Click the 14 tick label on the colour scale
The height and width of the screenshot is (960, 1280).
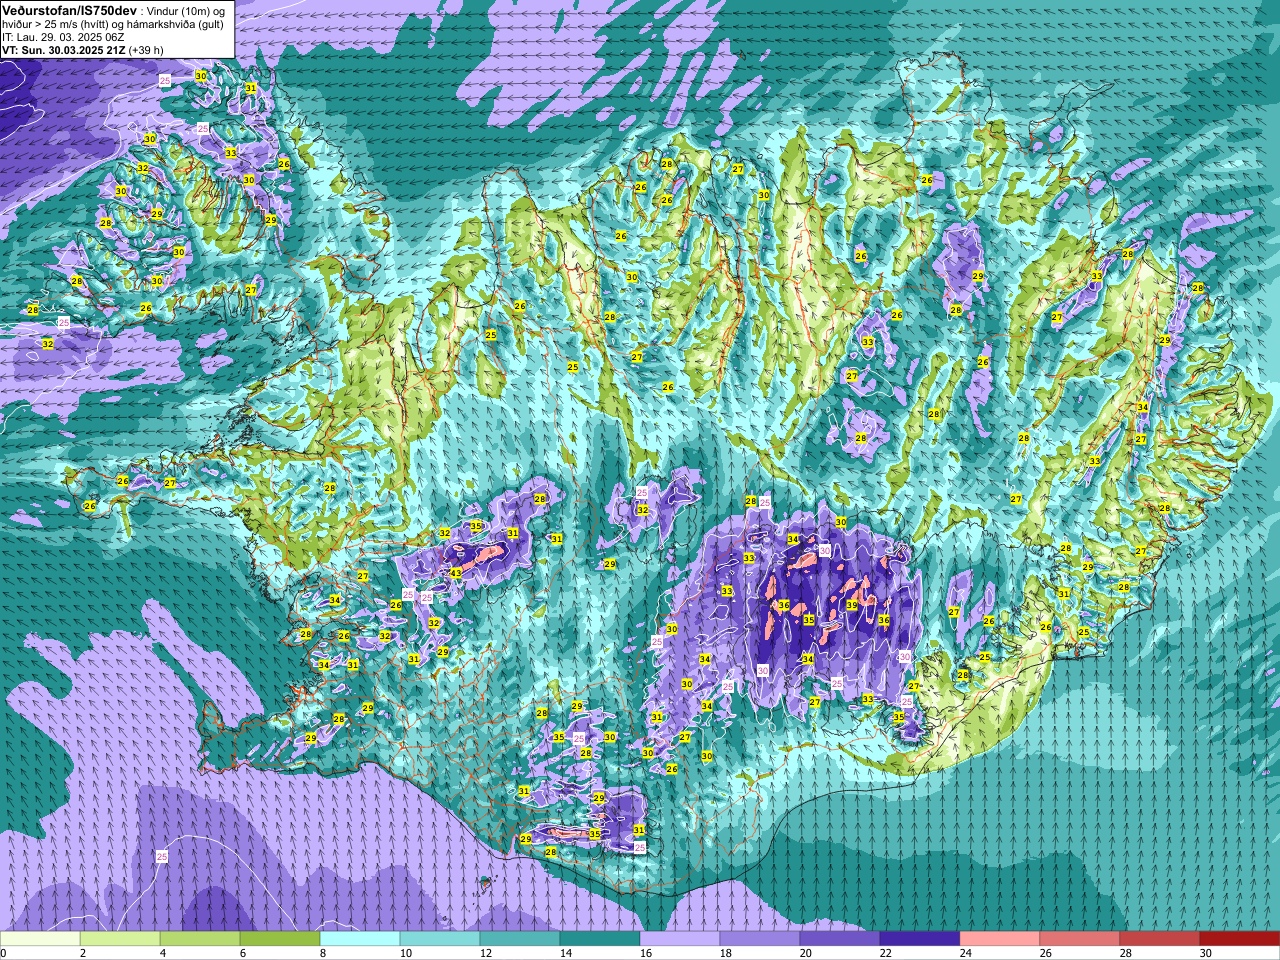[565, 953]
